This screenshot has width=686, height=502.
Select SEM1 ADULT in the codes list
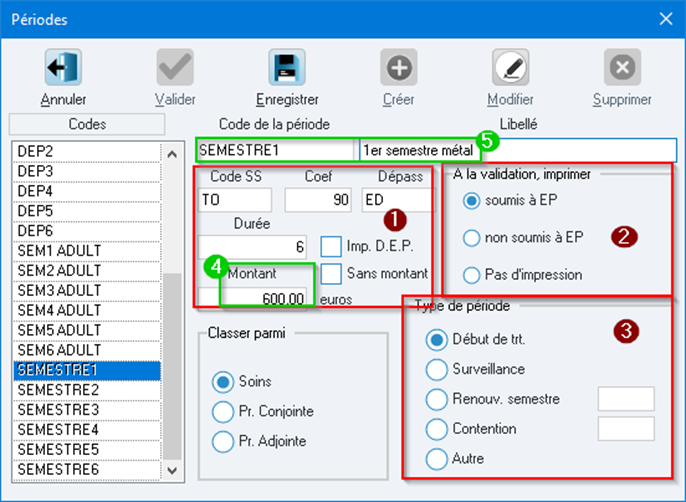[87, 251]
